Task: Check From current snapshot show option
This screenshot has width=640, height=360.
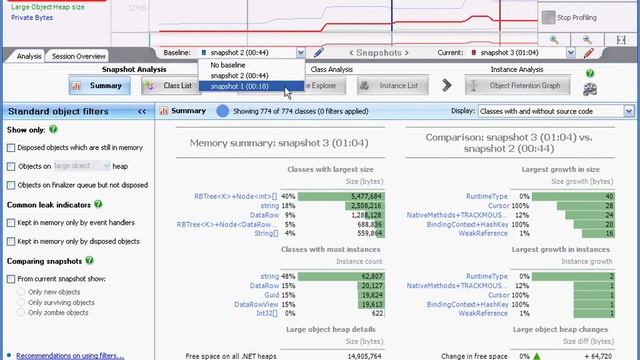Action: [x=11, y=279]
